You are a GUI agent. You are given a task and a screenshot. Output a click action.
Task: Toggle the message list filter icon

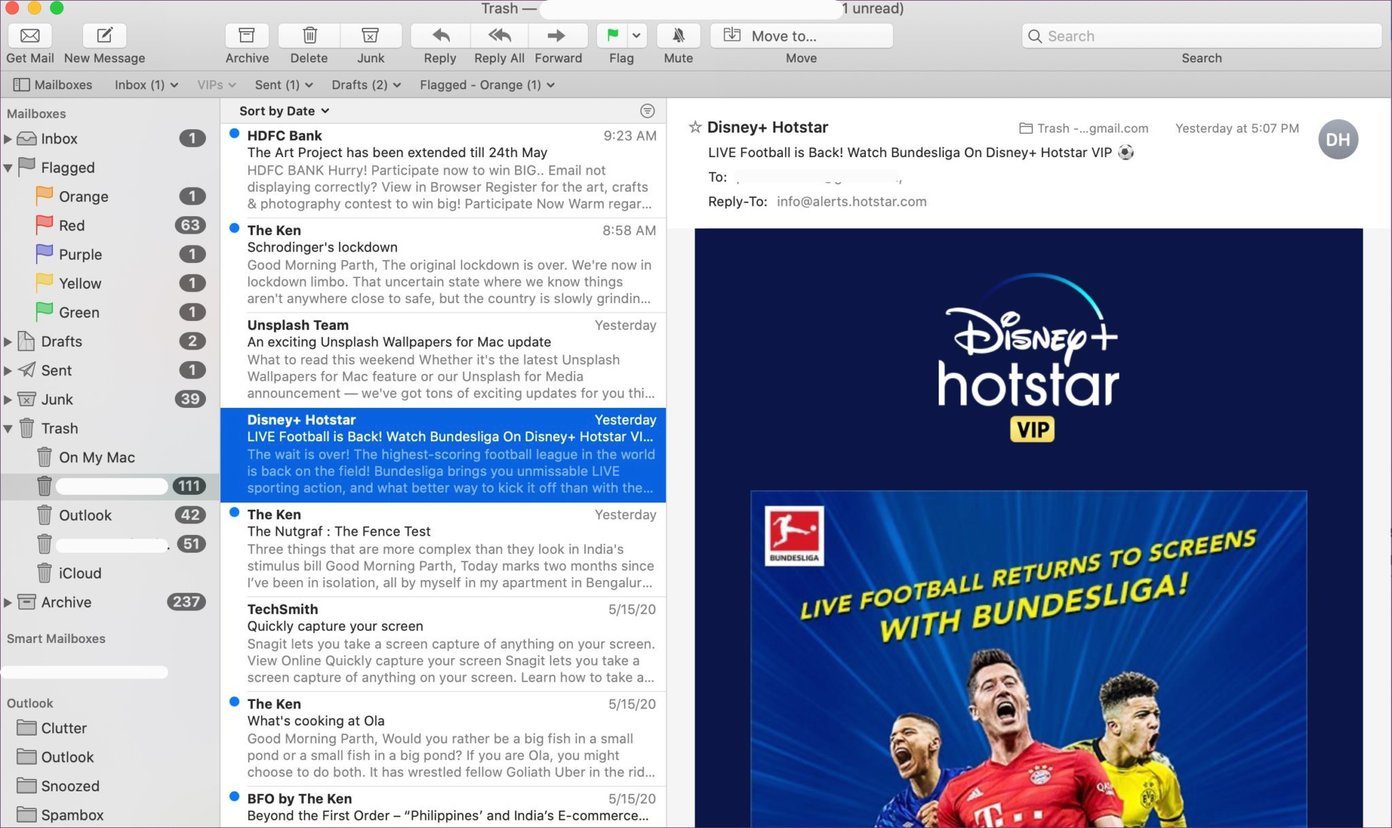[x=647, y=111]
